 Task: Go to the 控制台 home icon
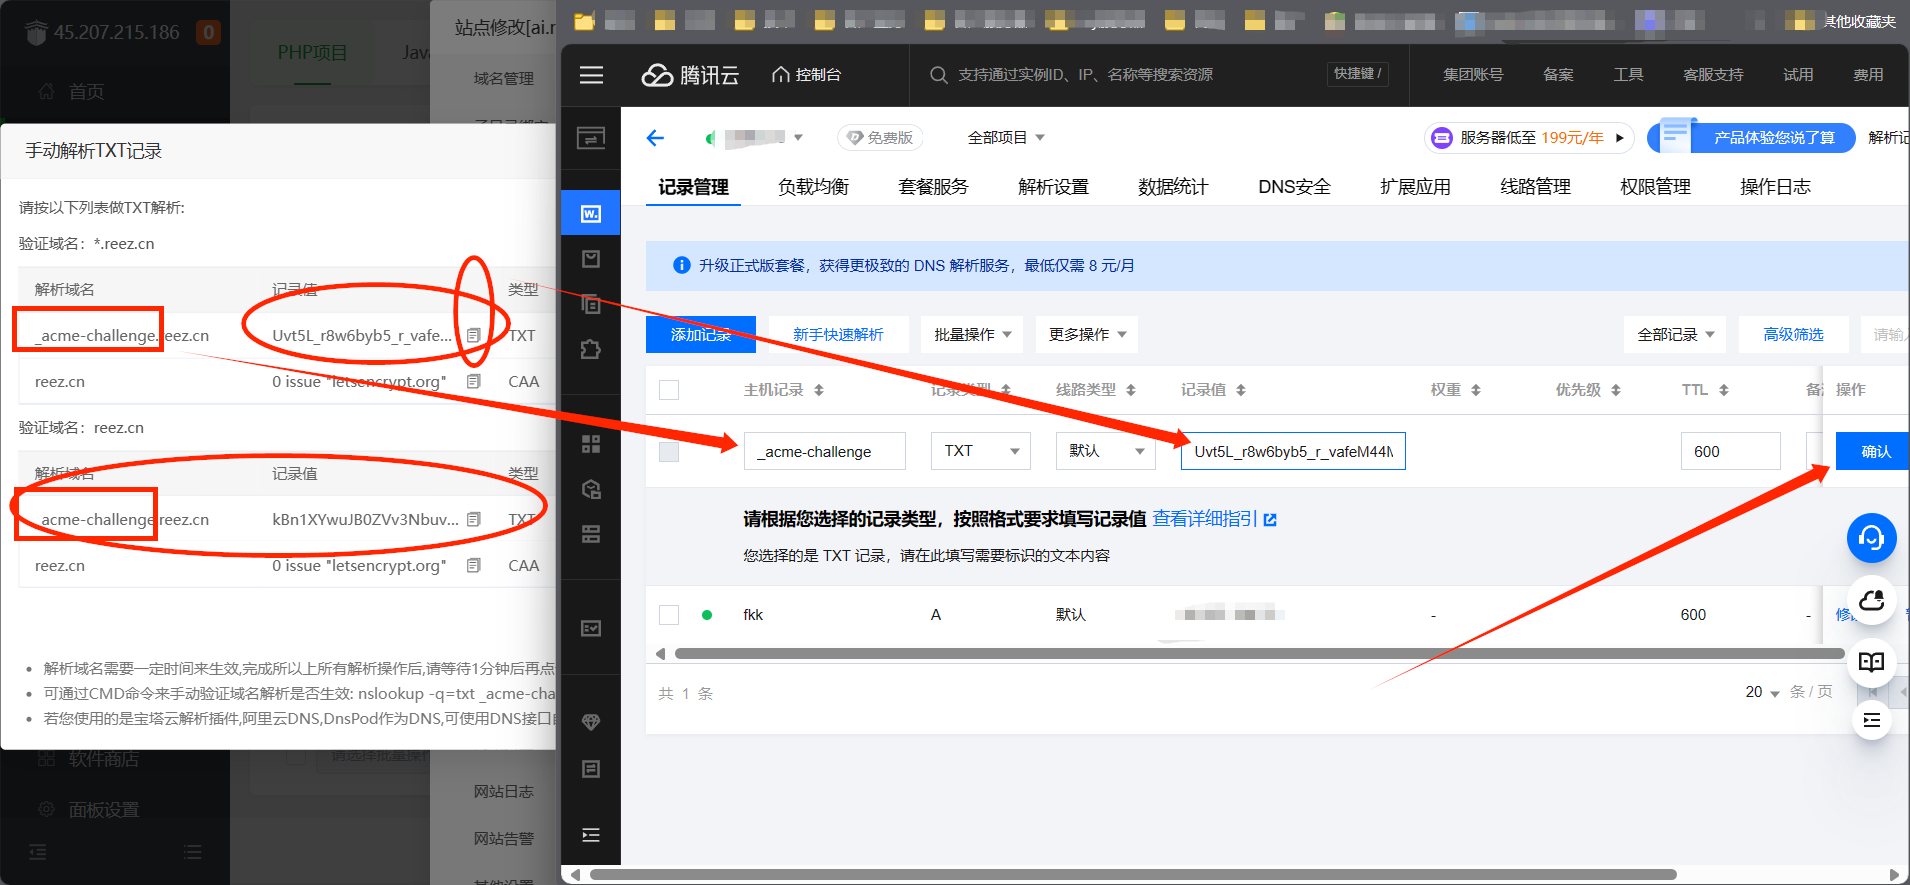pyautogui.click(x=781, y=75)
